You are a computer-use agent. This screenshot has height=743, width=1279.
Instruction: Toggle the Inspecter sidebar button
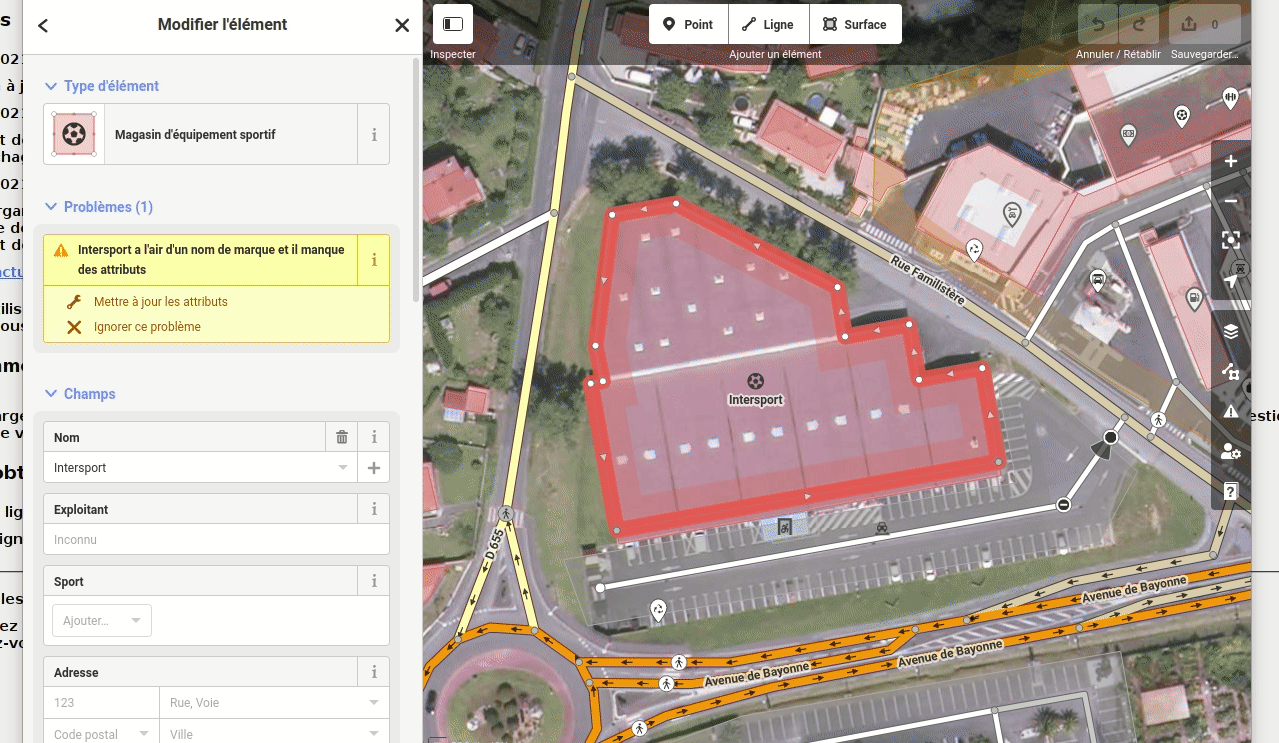click(453, 24)
